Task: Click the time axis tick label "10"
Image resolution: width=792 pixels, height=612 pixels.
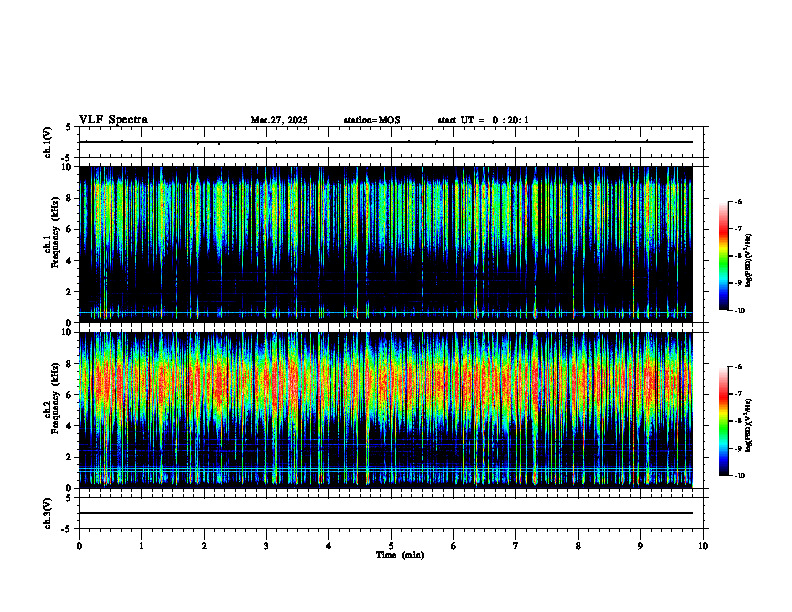Action: click(x=703, y=546)
